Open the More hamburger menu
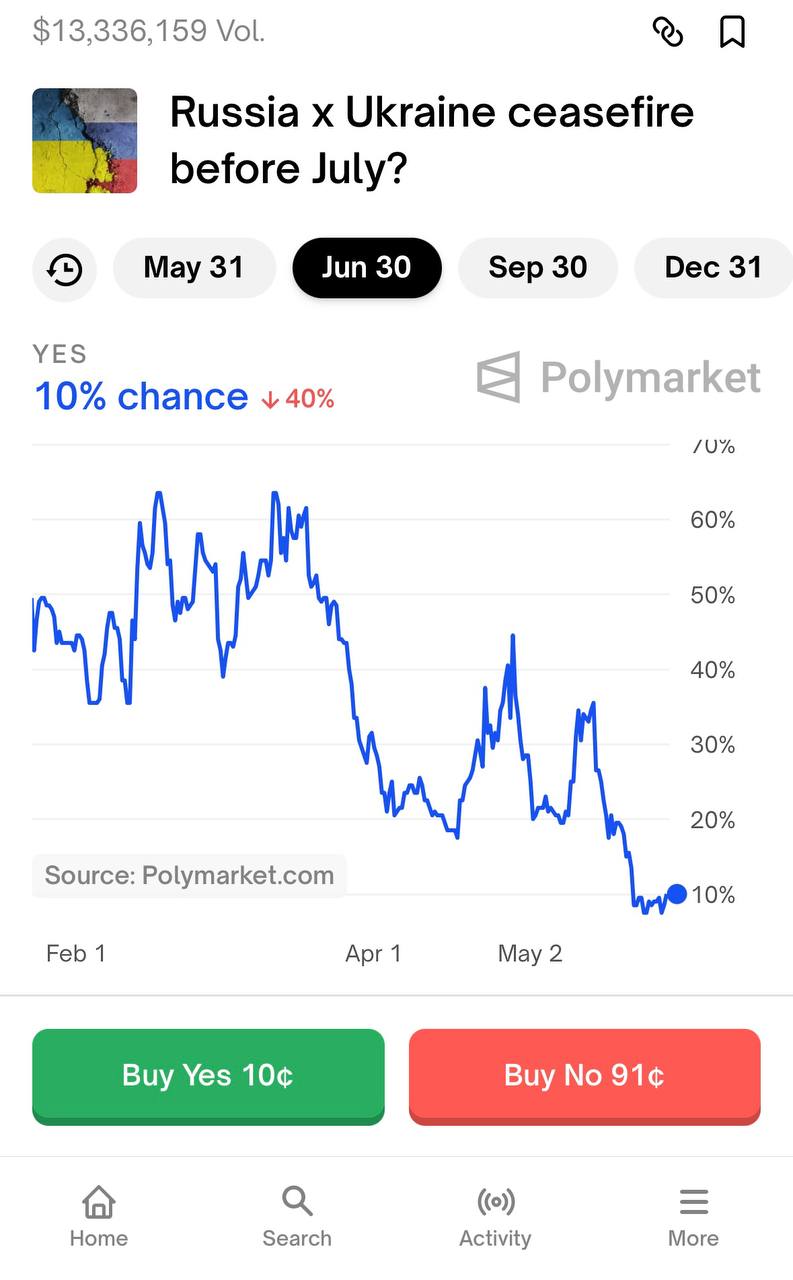The width and height of the screenshot is (793, 1280). (693, 1216)
